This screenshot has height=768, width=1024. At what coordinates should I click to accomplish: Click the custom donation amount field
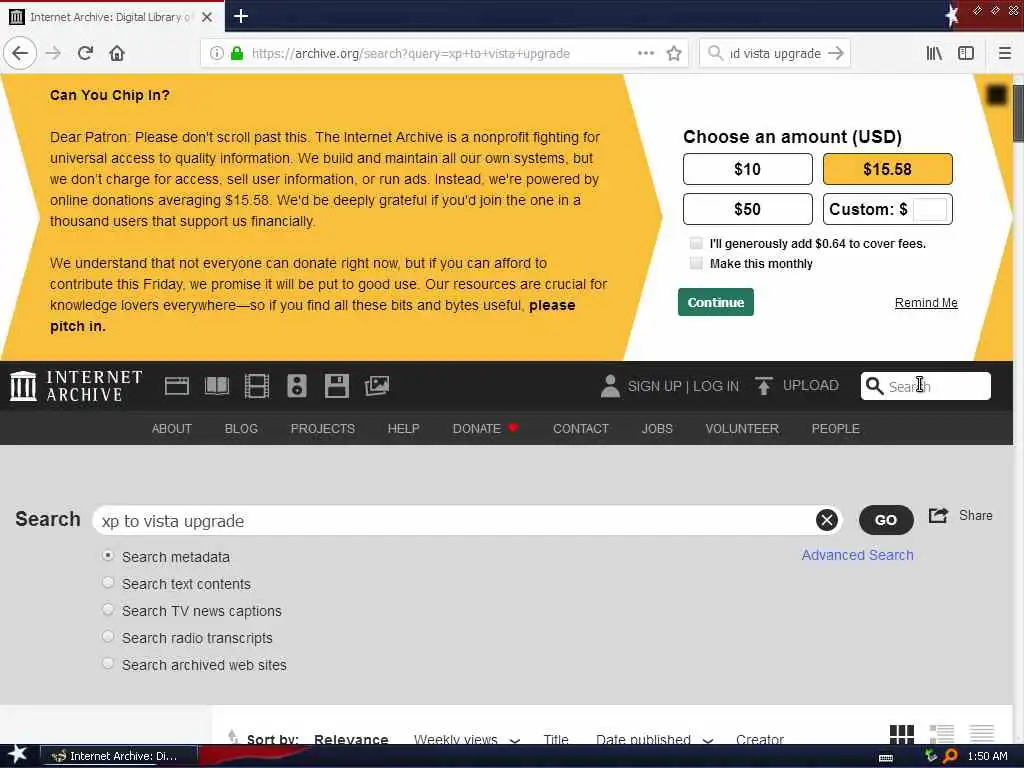click(929, 209)
